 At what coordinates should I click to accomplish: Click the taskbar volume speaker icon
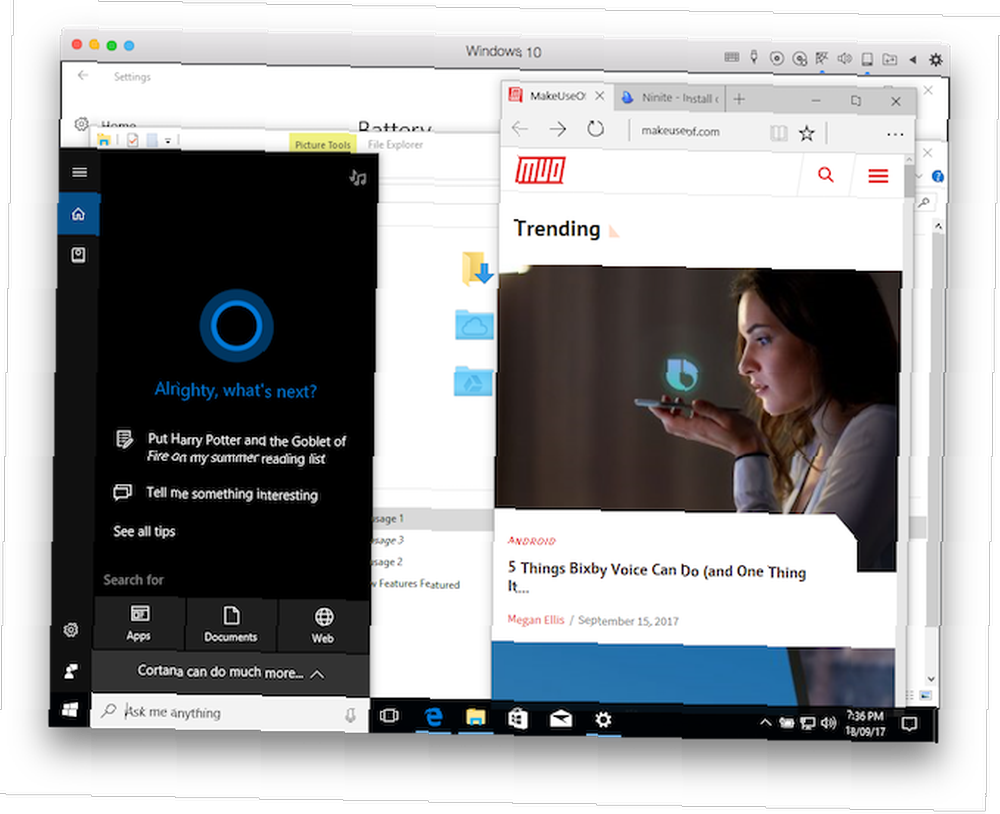click(x=828, y=723)
